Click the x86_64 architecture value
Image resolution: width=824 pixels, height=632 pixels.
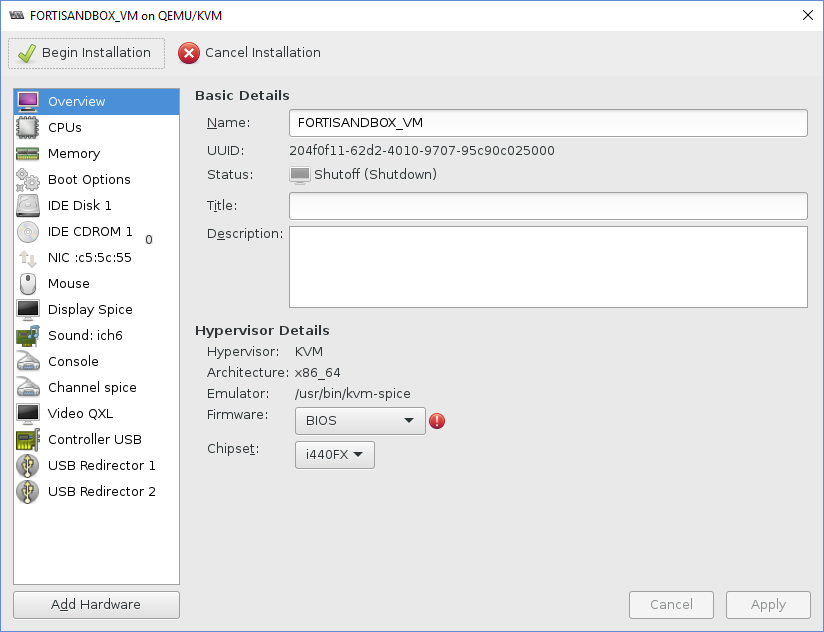(317, 373)
